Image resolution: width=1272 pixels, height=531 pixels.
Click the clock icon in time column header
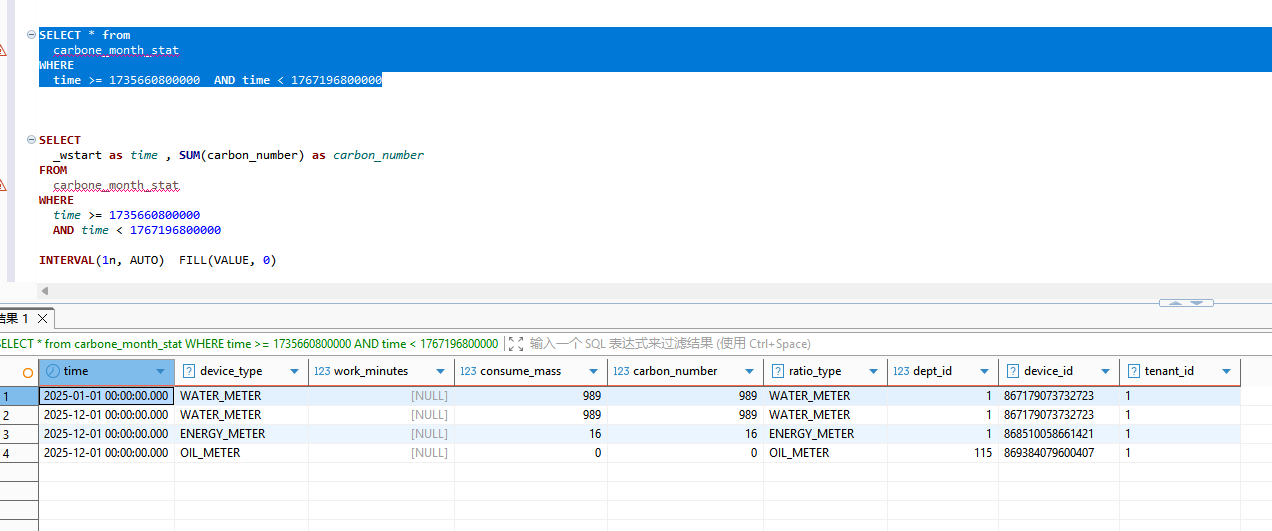coord(52,371)
